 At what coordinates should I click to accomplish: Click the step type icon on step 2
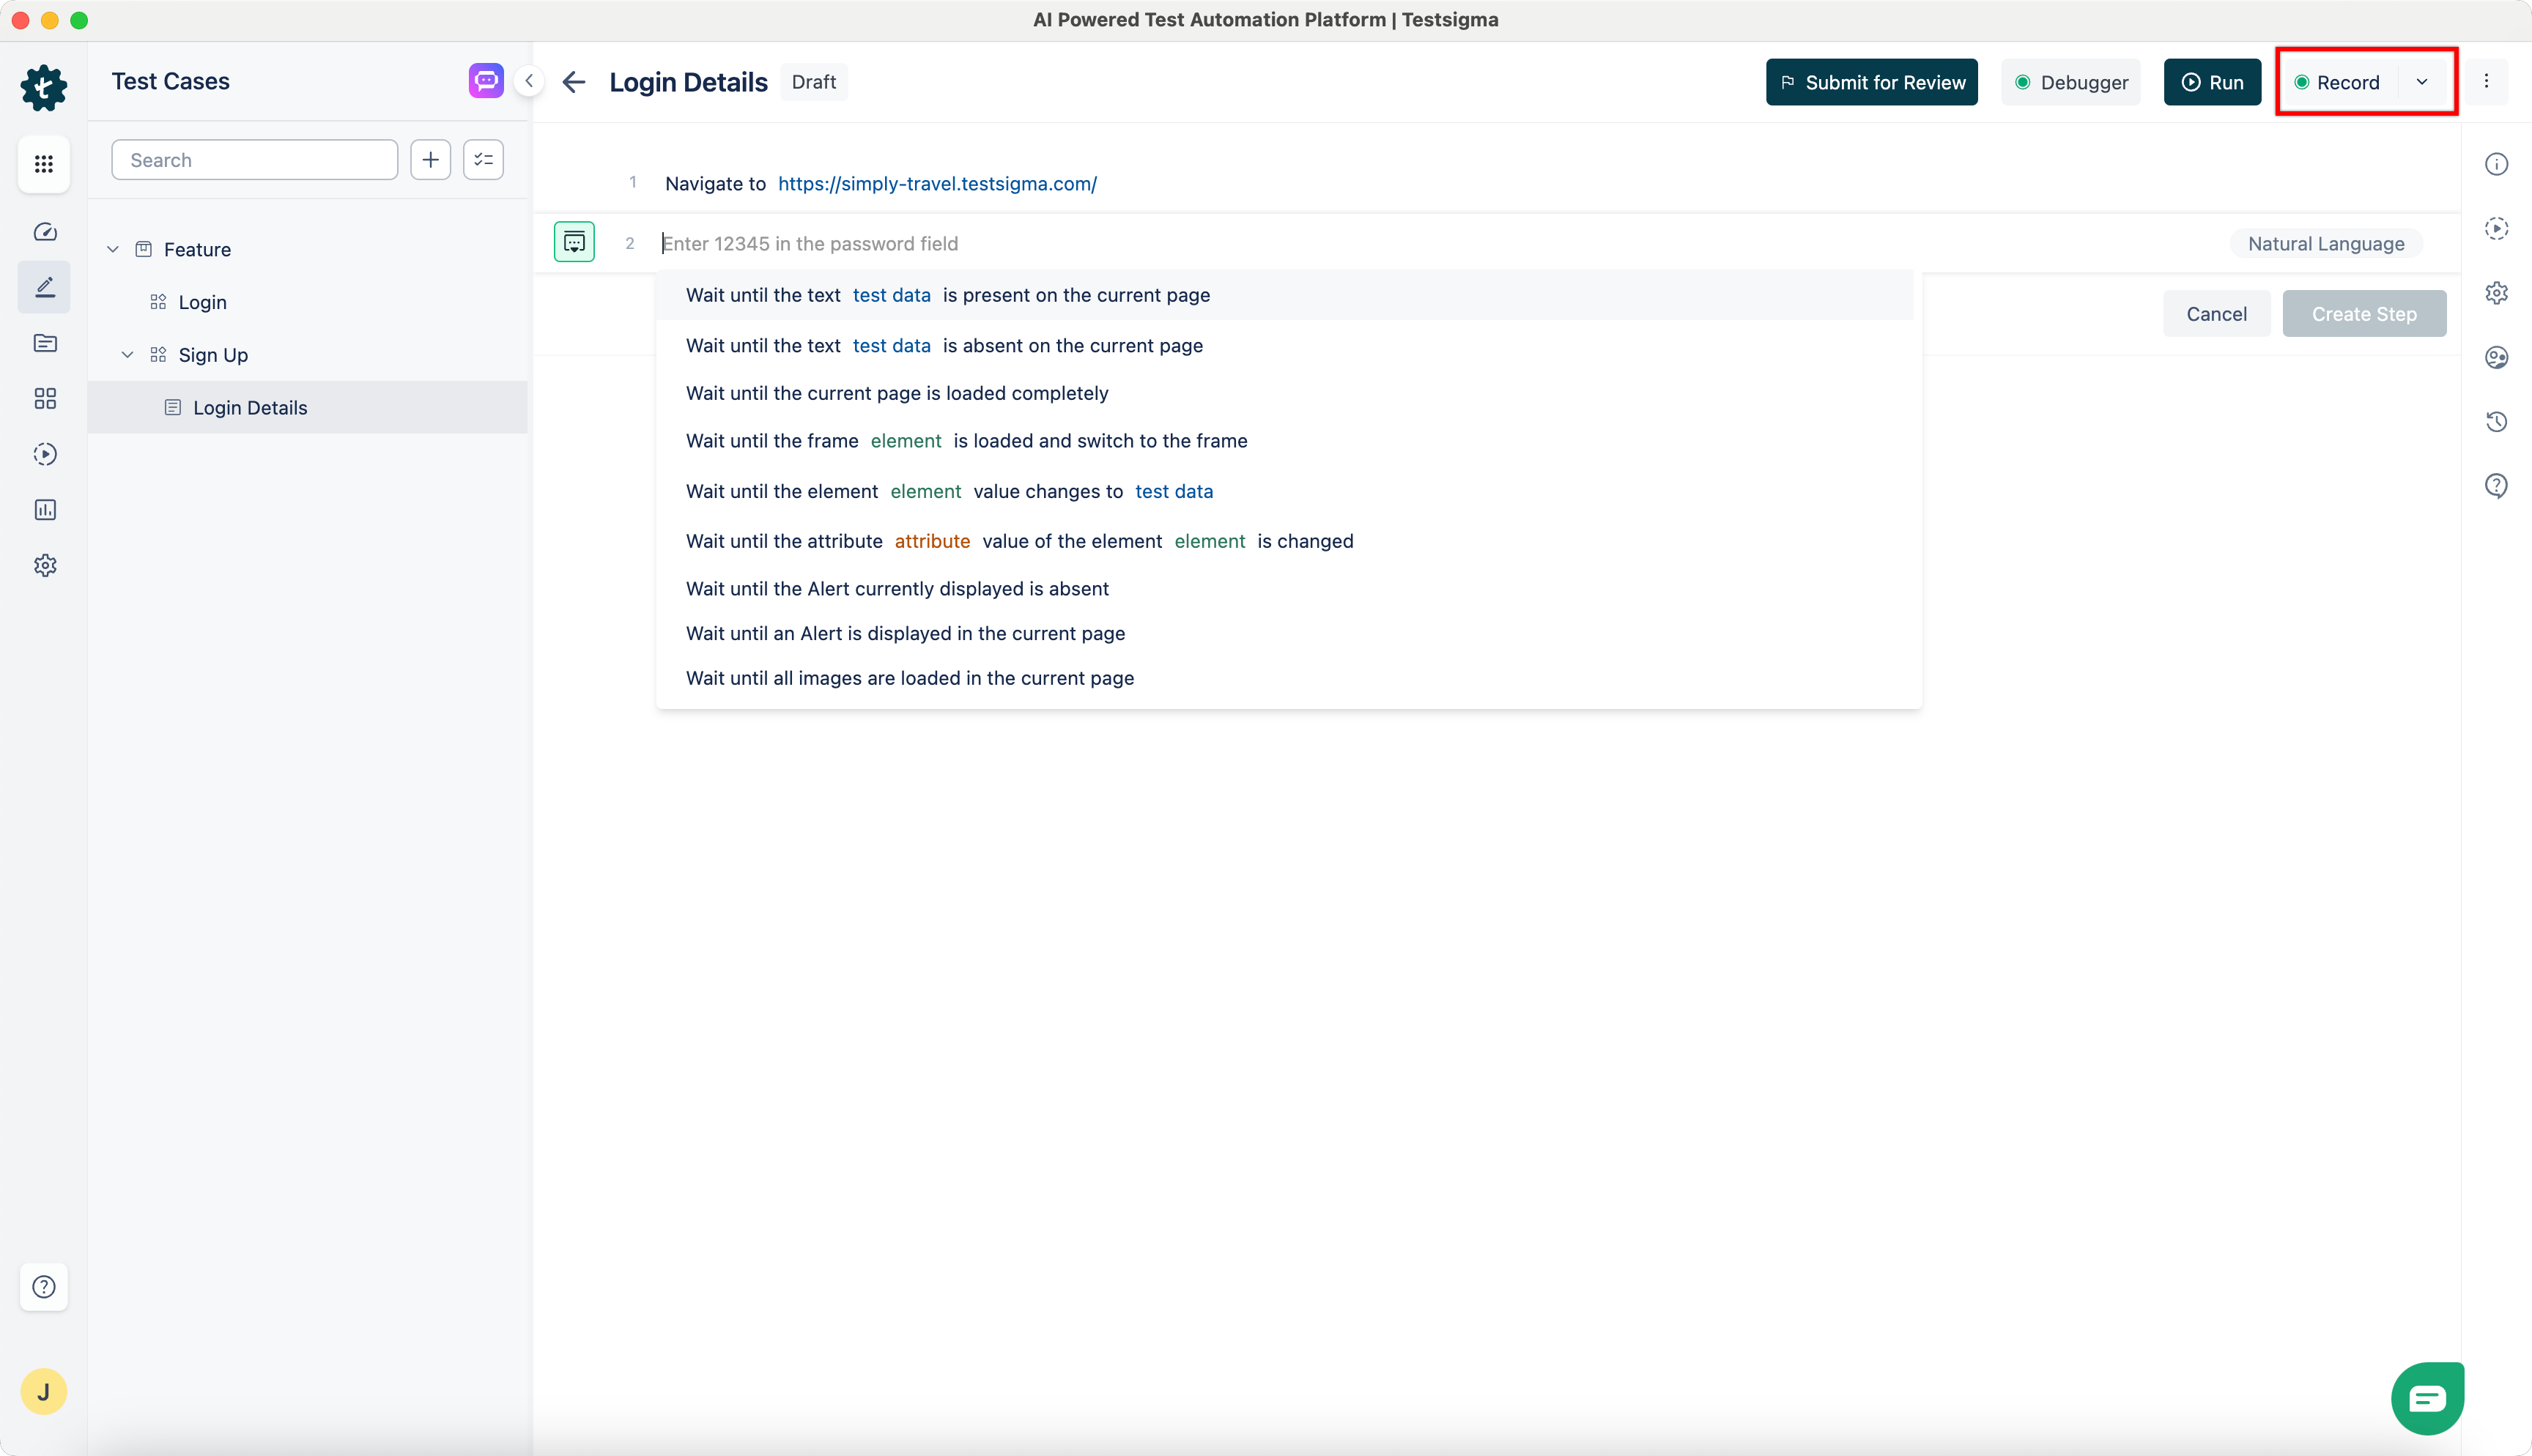[x=574, y=242]
